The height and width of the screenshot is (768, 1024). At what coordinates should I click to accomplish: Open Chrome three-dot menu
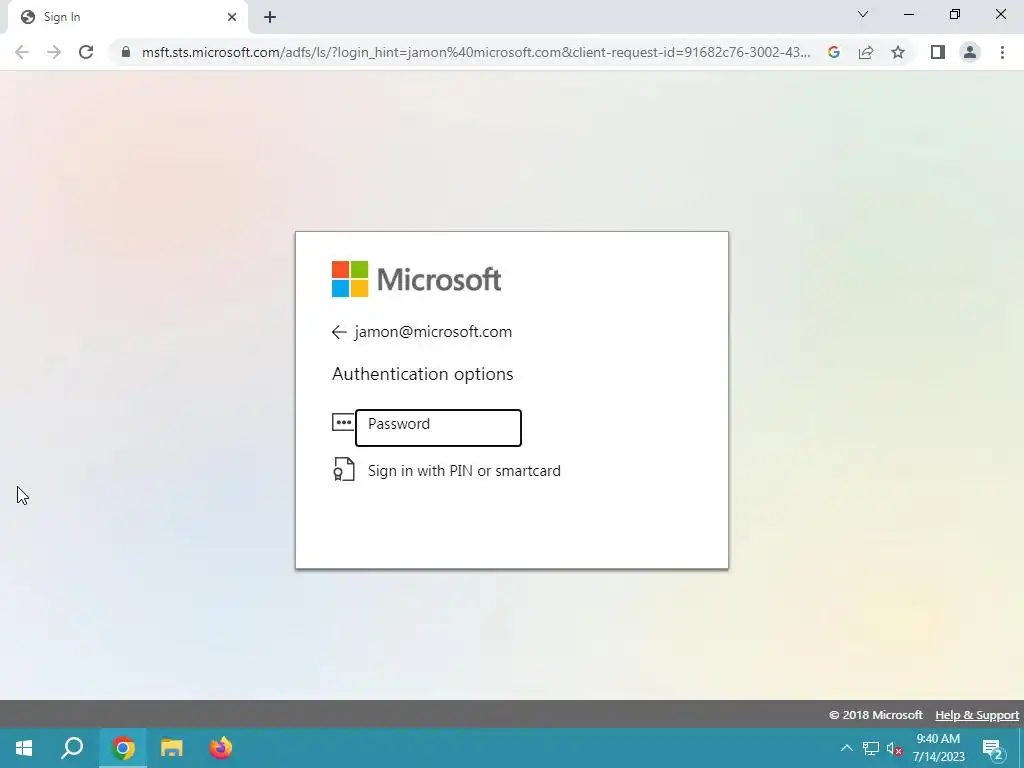tap(1002, 52)
